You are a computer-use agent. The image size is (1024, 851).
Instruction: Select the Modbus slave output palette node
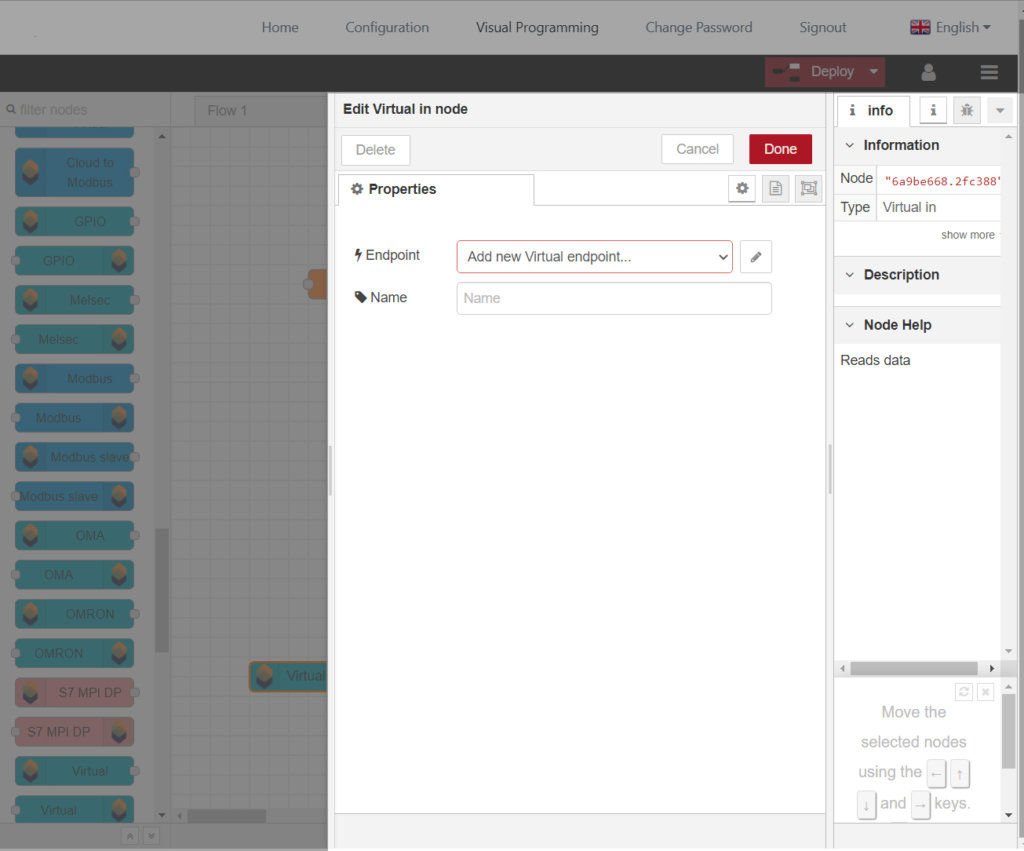tap(74, 496)
